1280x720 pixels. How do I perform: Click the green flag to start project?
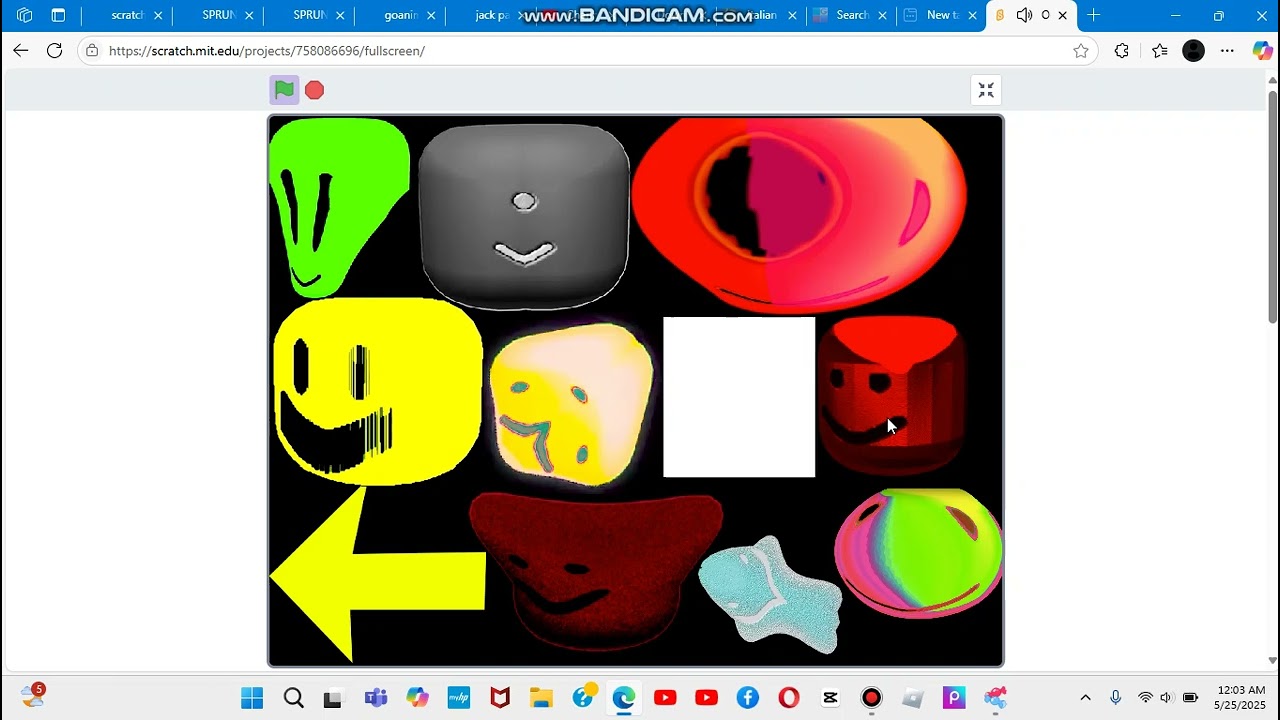pos(284,90)
